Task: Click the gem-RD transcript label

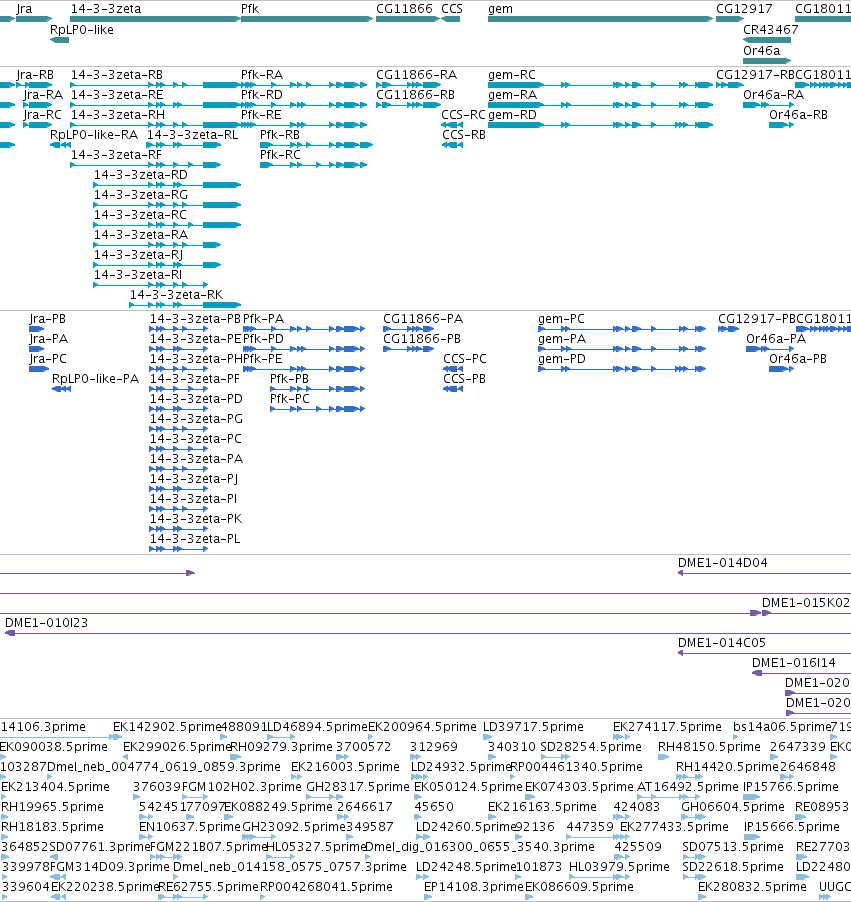Action: click(x=512, y=114)
